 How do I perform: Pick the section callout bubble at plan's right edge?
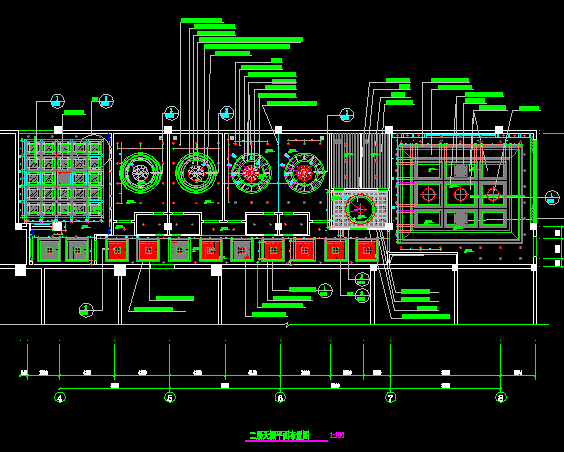tap(552, 198)
